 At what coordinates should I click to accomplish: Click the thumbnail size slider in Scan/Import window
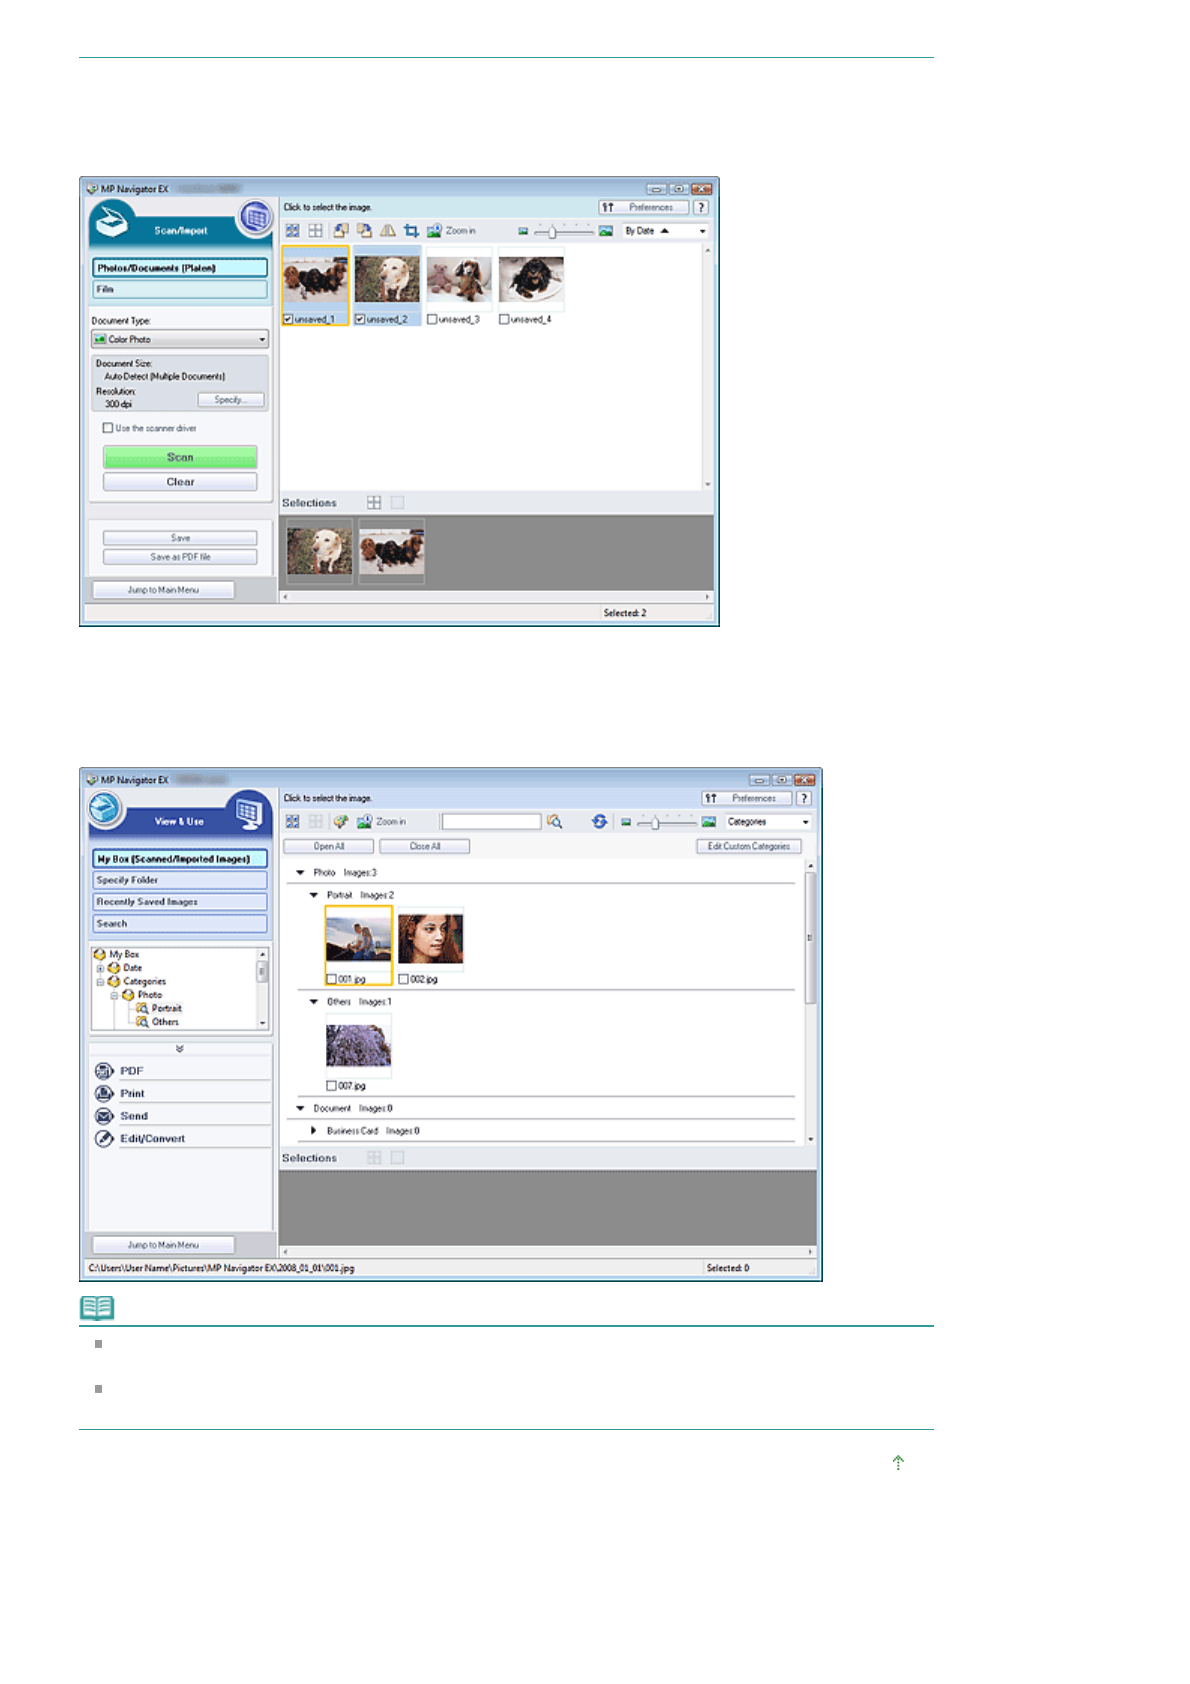552,232
